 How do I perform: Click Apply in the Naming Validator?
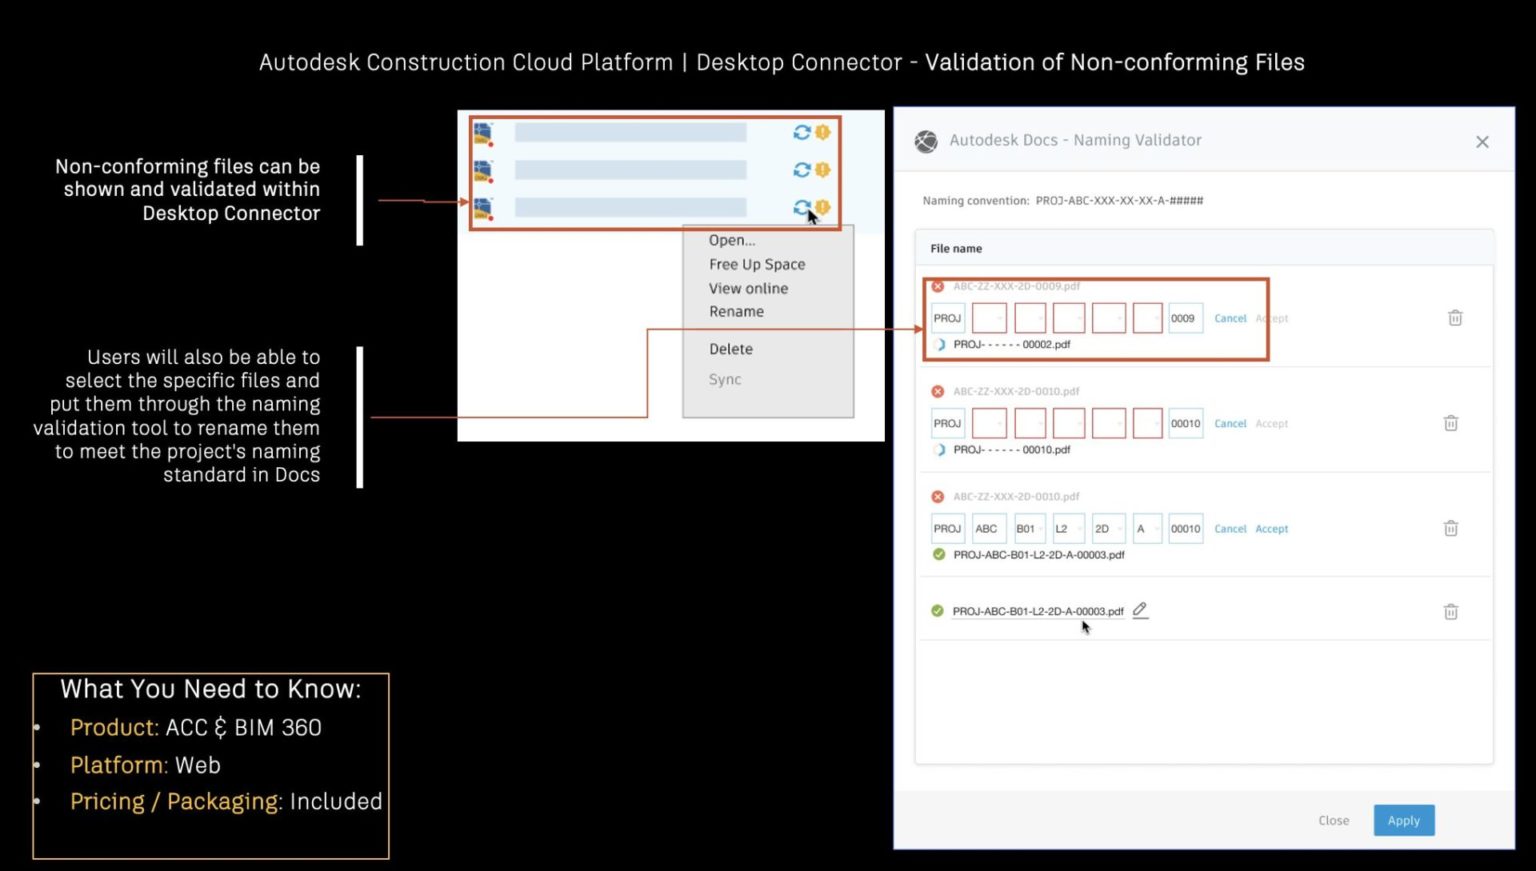click(1403, 820)
